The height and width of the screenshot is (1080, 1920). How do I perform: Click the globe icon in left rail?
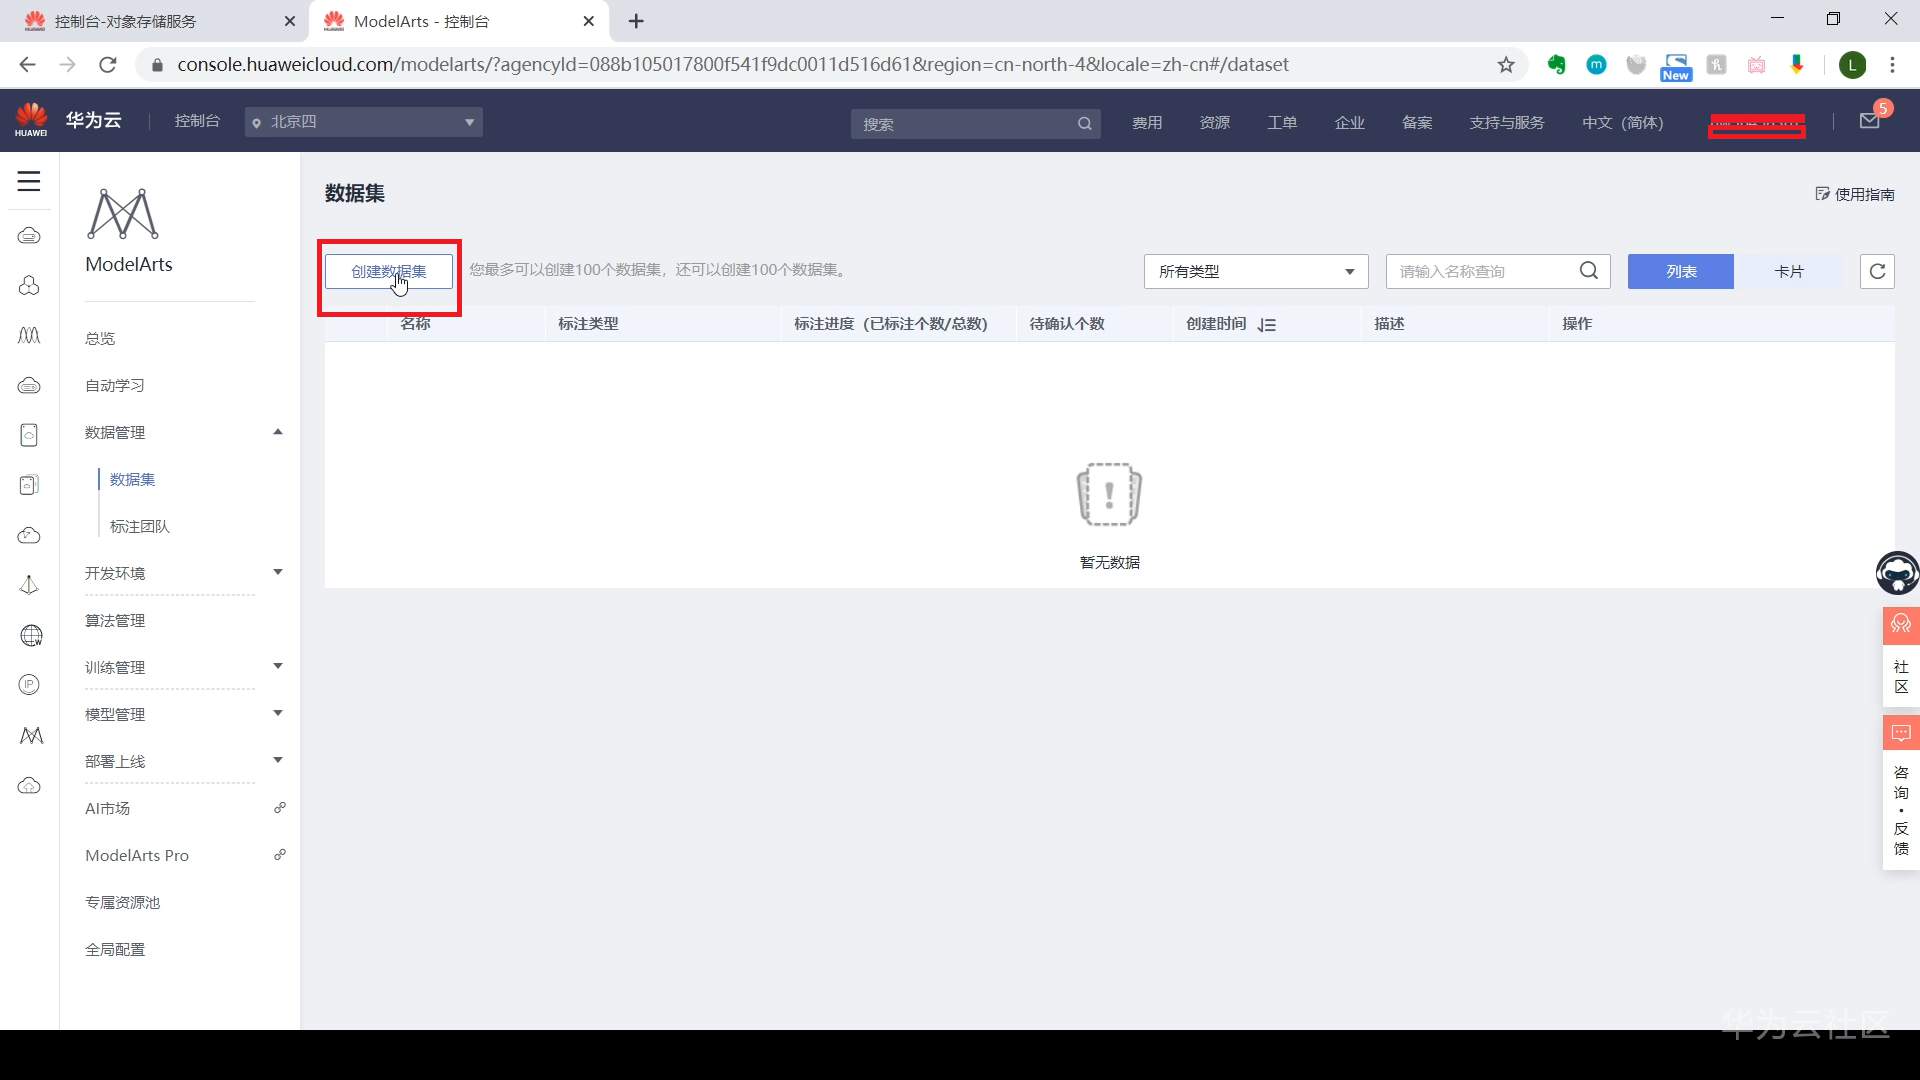[x=30, y=636]
